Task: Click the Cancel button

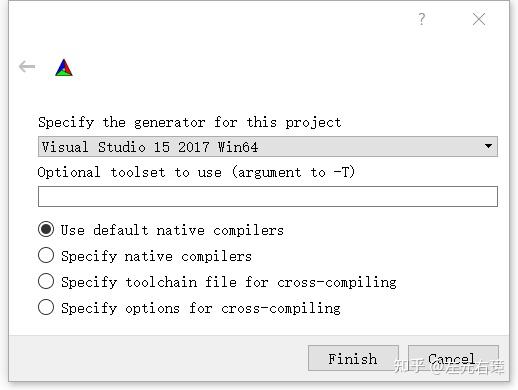Action: point(453,358)
